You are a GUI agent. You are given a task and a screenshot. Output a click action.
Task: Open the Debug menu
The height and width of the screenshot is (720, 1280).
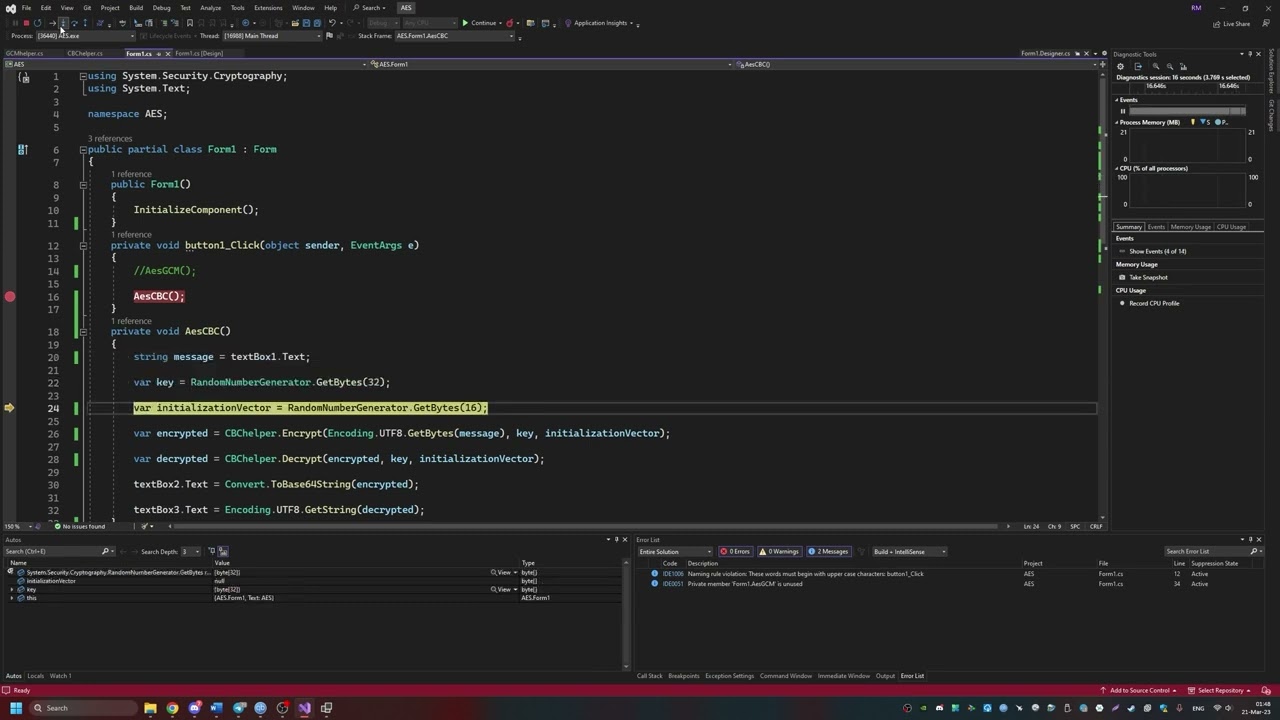pyautogui.click(x=161, y=8)
